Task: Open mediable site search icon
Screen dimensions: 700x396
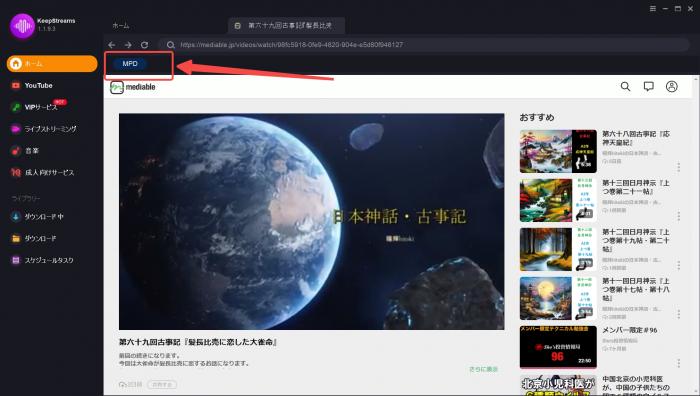Action: (x=625, y=87)
